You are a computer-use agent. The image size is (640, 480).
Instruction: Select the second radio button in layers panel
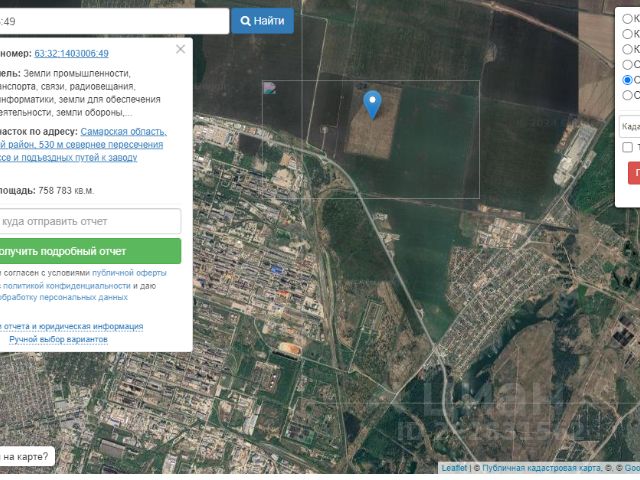627,34
